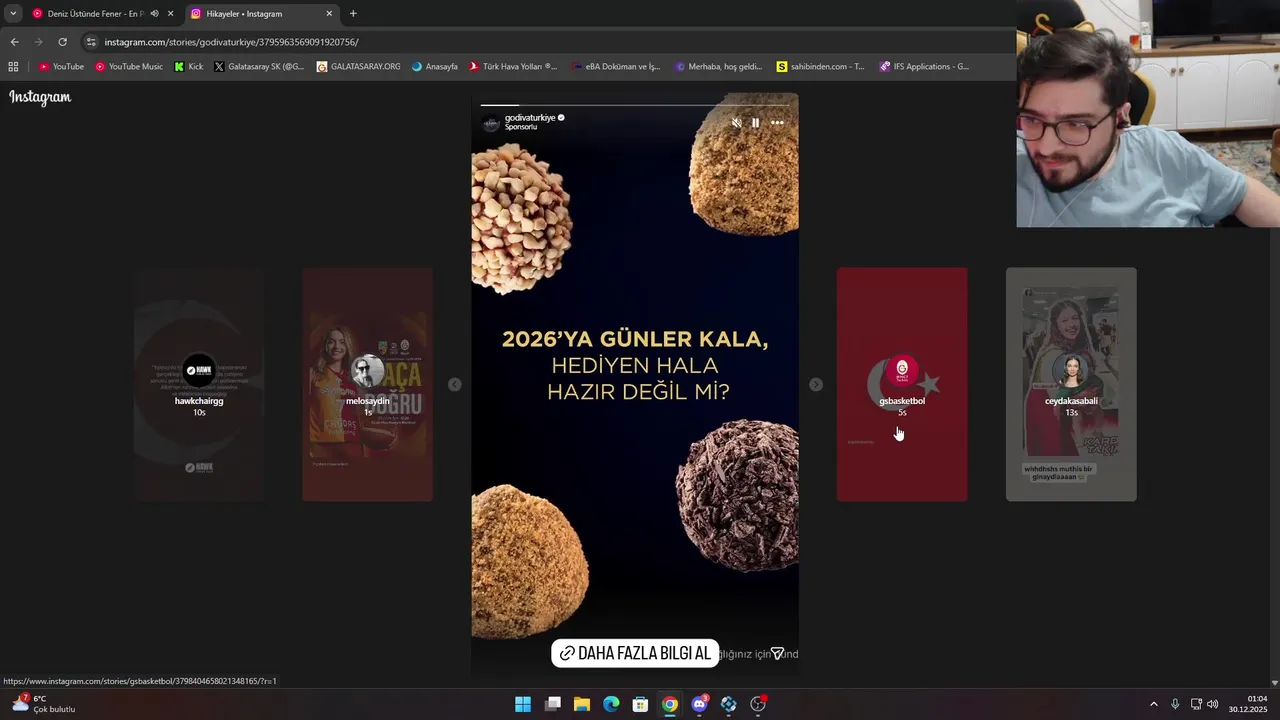Pause the playing story
This screenshot has height=720, width=1280.
[756, 123]
